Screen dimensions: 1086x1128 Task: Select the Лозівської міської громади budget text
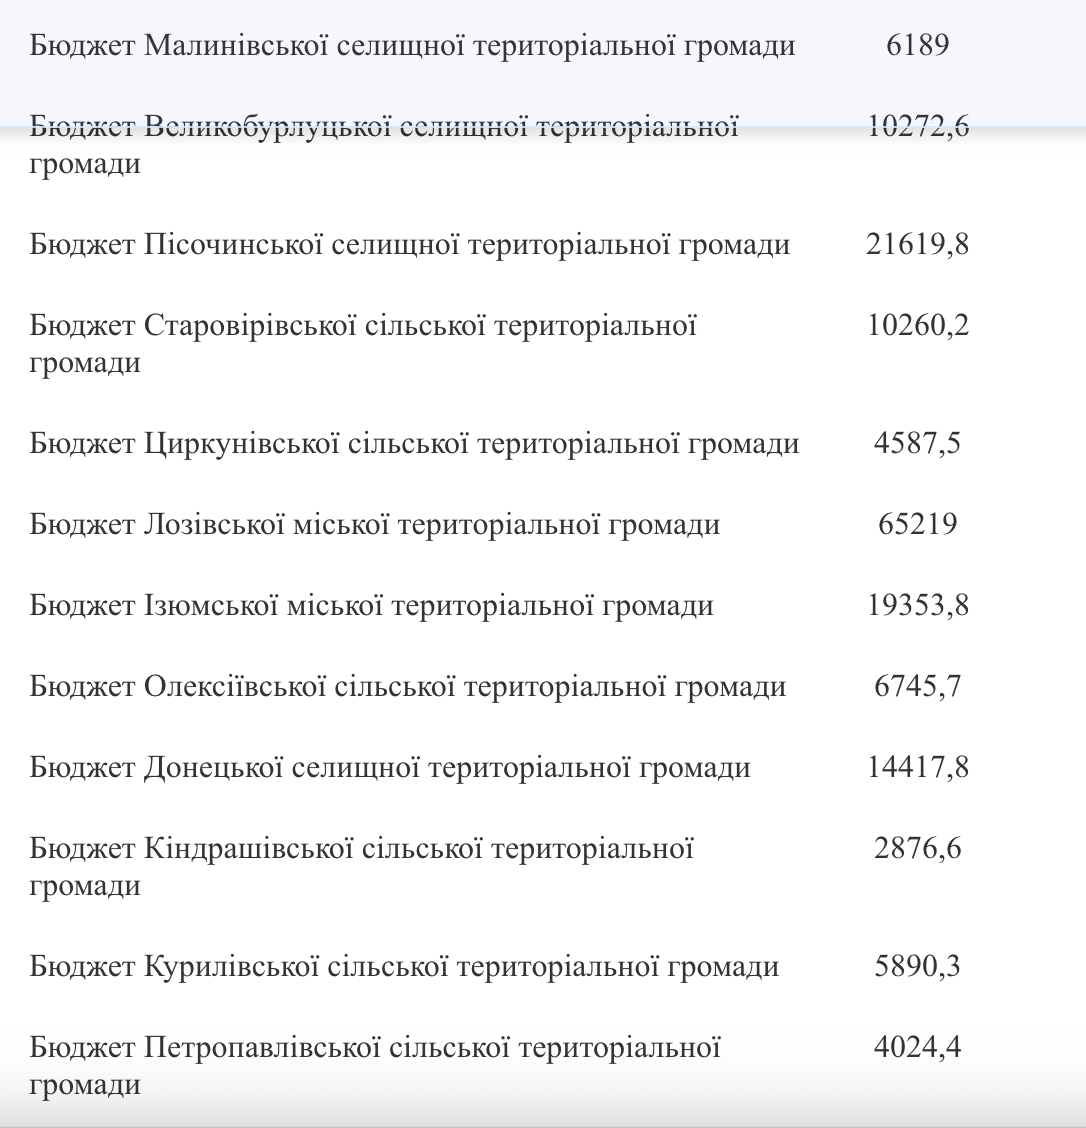tap(375, 524)
